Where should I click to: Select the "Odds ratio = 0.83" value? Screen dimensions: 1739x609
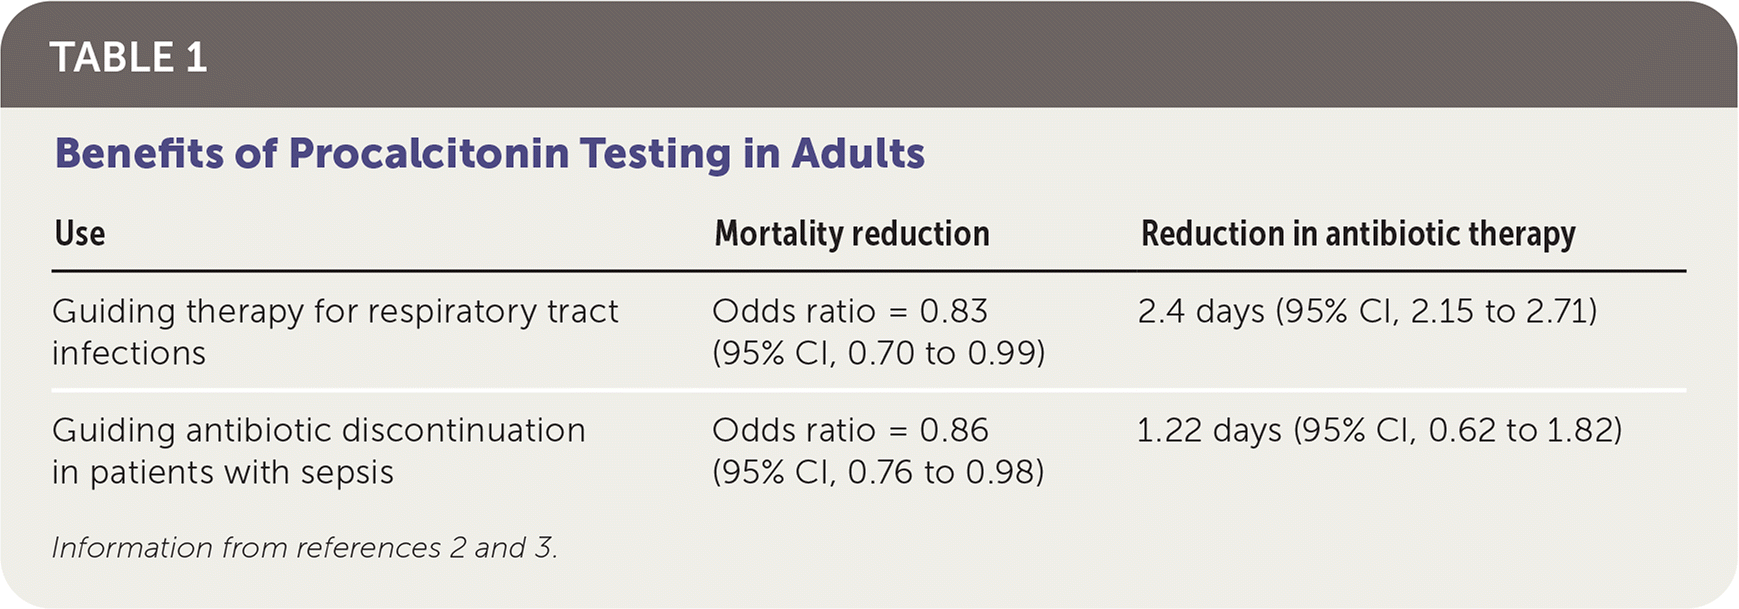pyautogui.click(x=849, y=312)
